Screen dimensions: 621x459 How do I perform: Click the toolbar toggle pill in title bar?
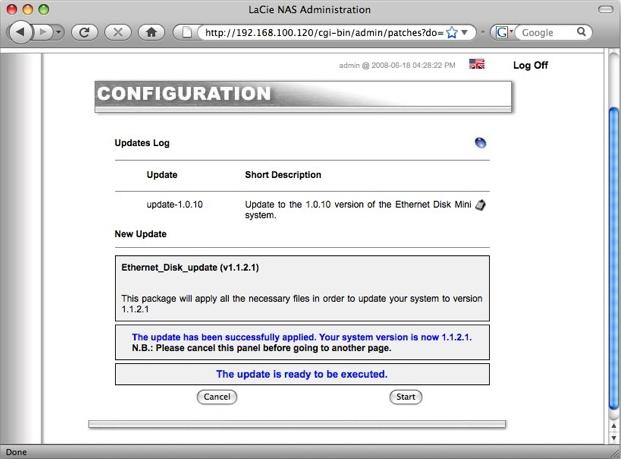point(603,9)
